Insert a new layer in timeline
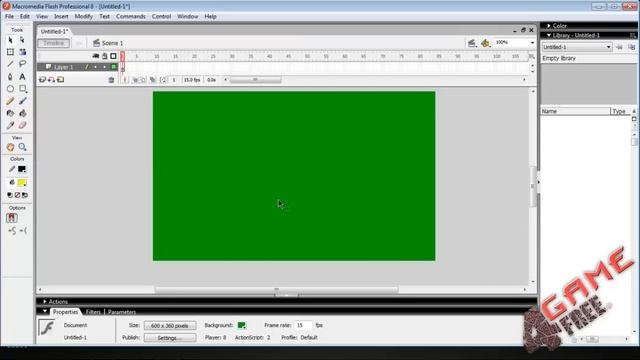 coord(42,80)
